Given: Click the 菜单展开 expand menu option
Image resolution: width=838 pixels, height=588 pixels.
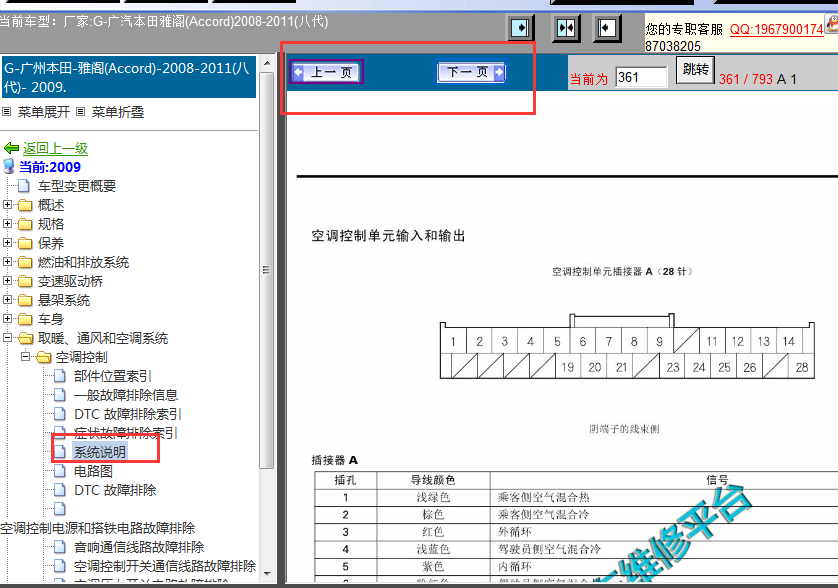Looking at the screenshot, I should point(44,112).
